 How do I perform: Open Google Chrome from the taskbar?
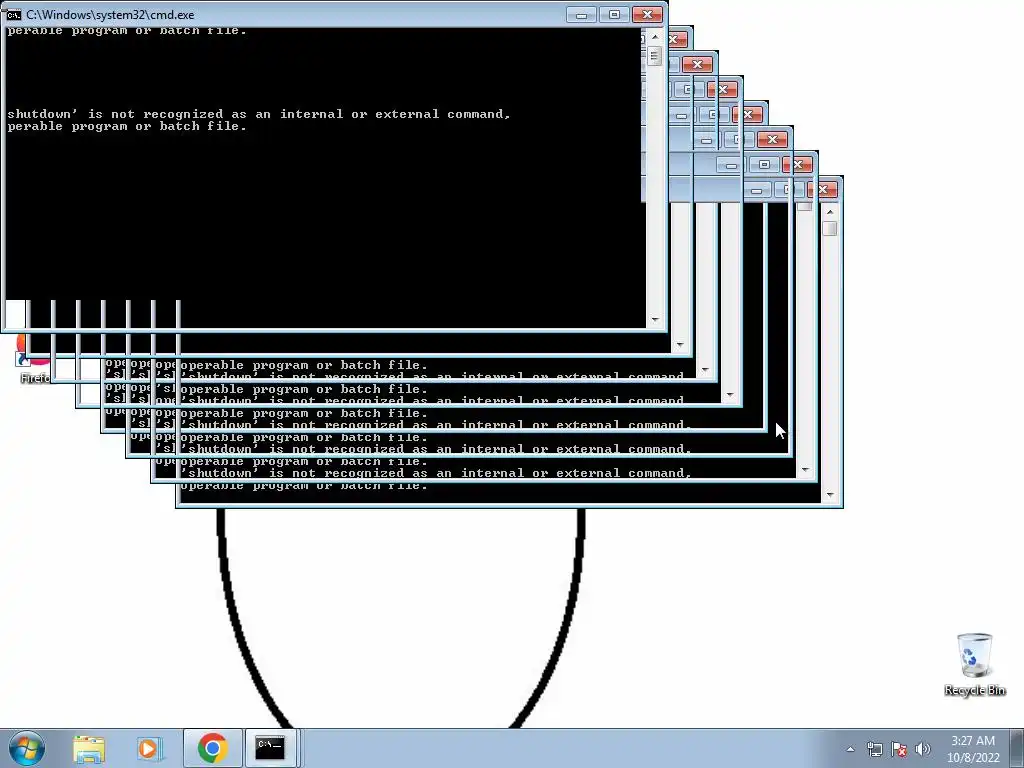pyautogui.click(x=212, y=748)
